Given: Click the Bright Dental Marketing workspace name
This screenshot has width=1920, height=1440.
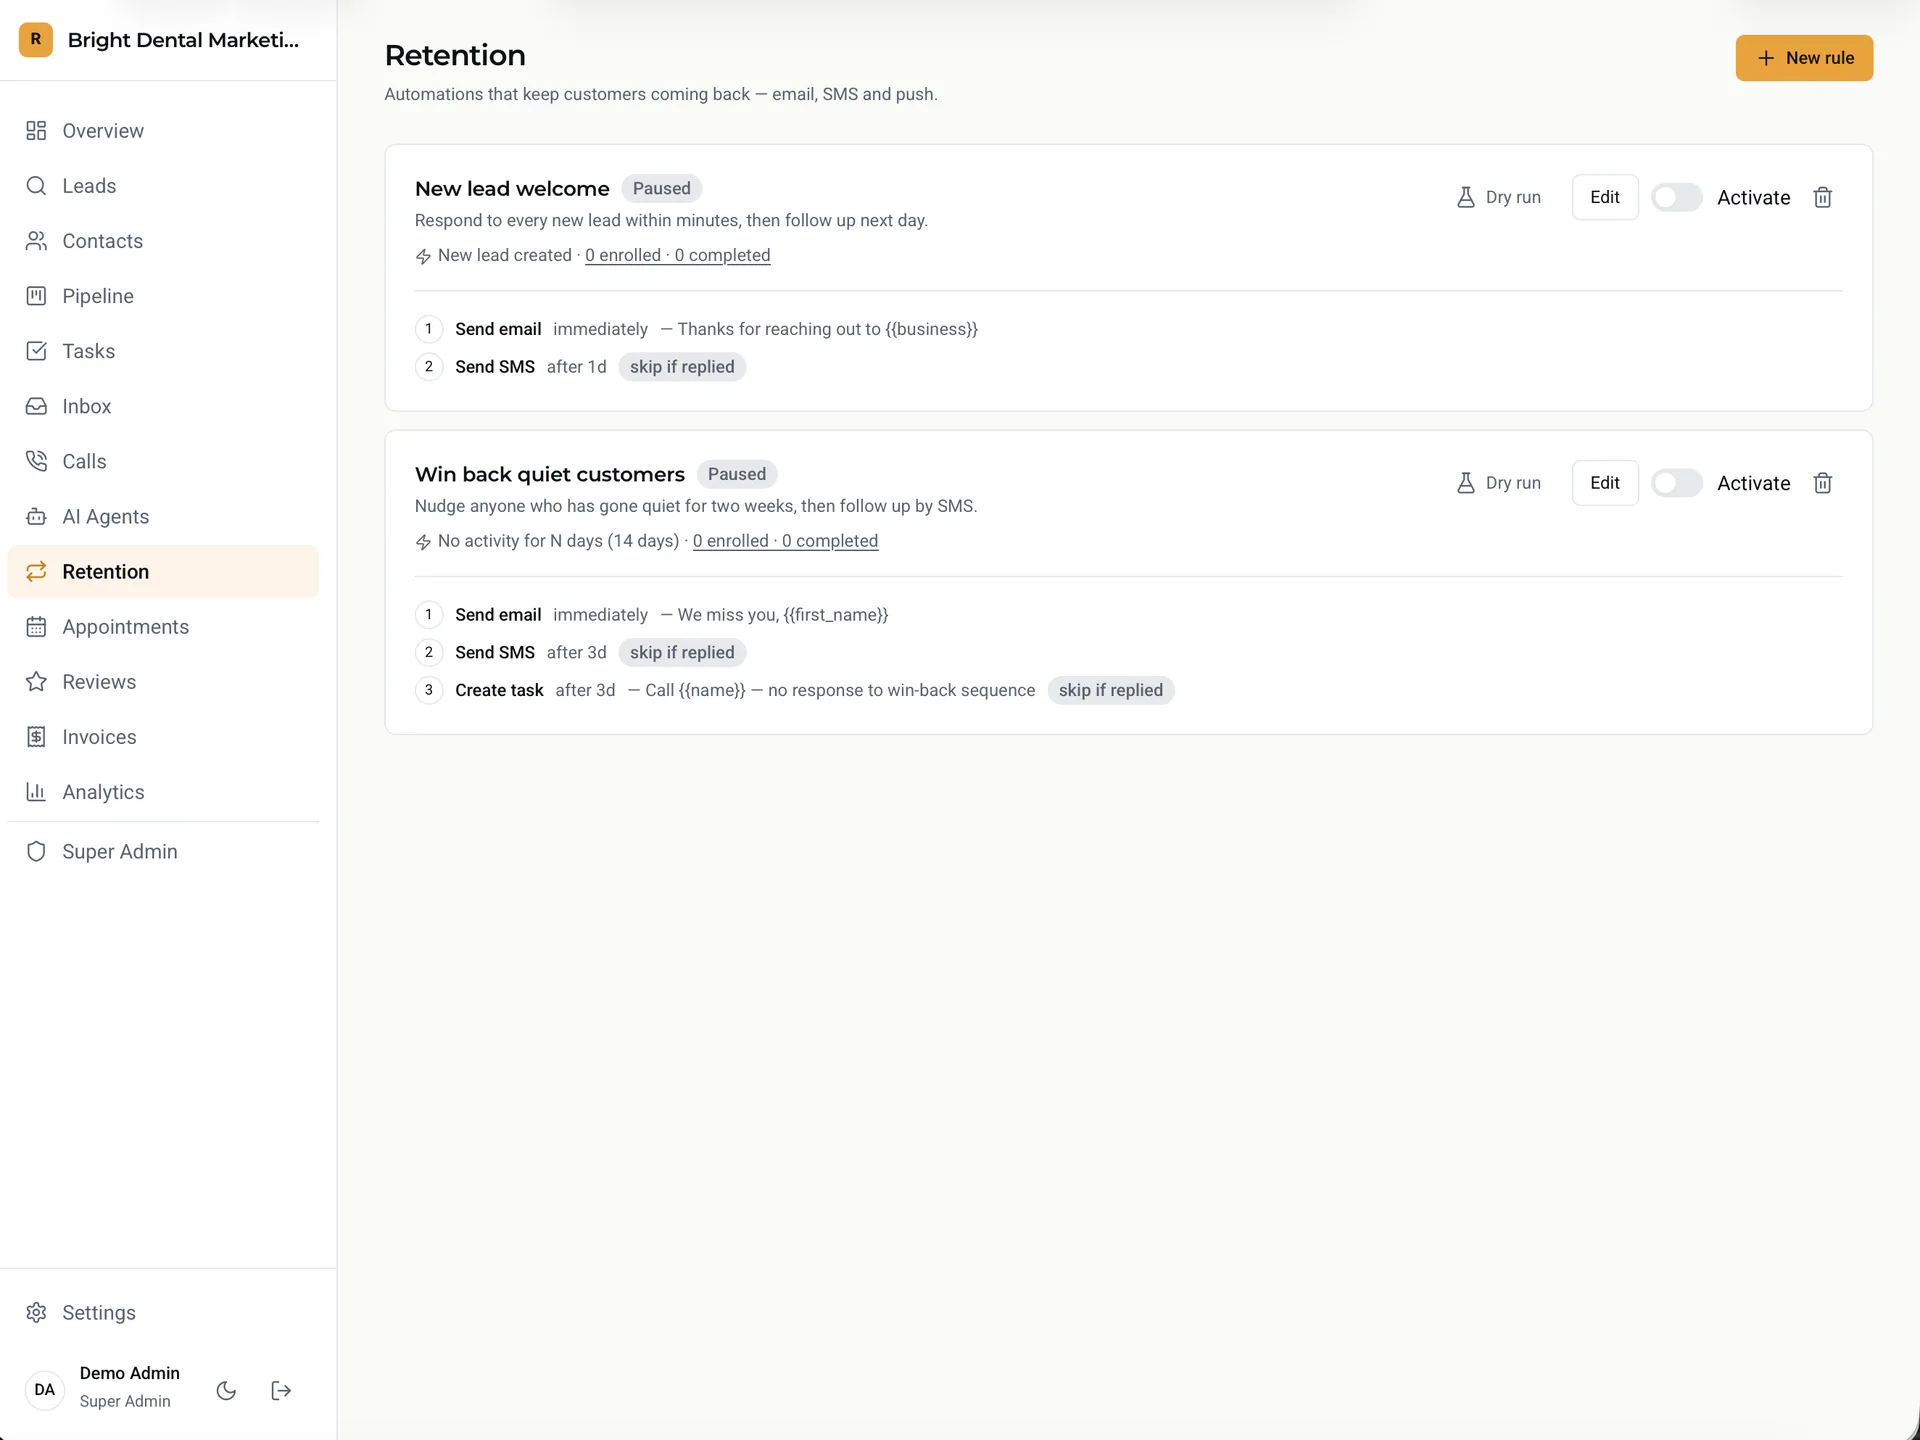Looking at the screenshot, I should pos(183,40).
